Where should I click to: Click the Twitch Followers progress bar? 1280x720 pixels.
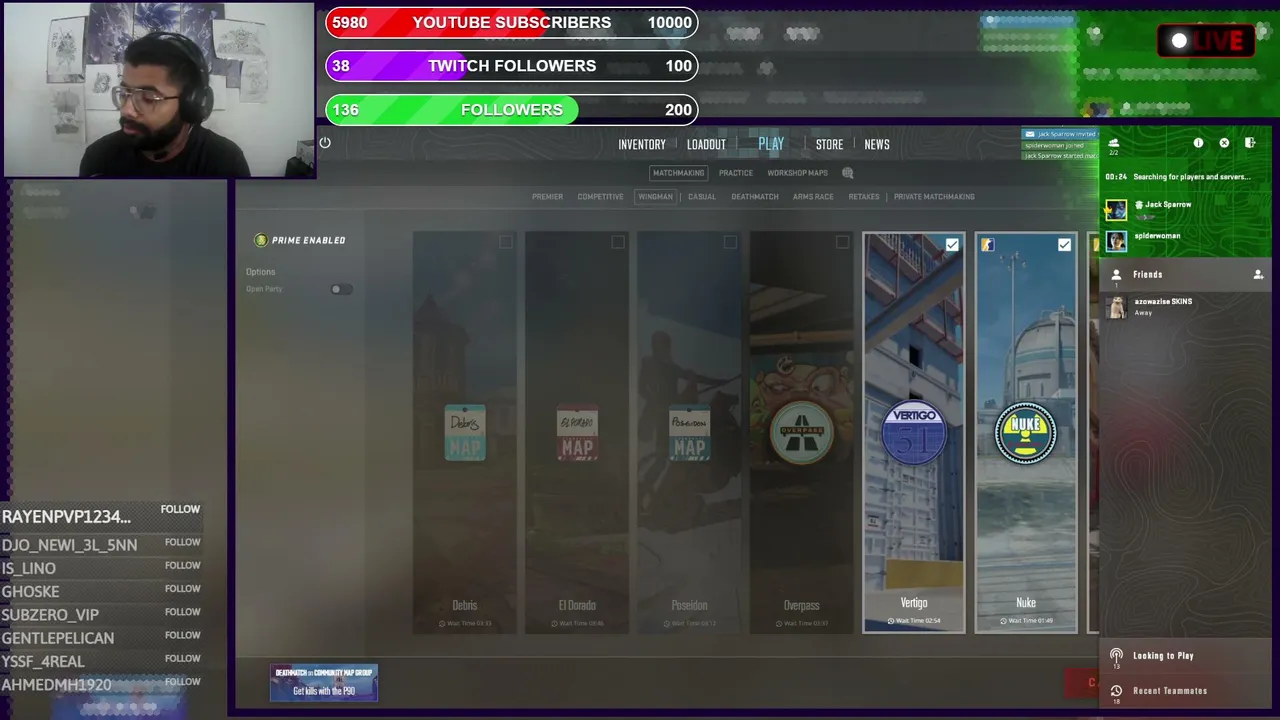[512, 66]
